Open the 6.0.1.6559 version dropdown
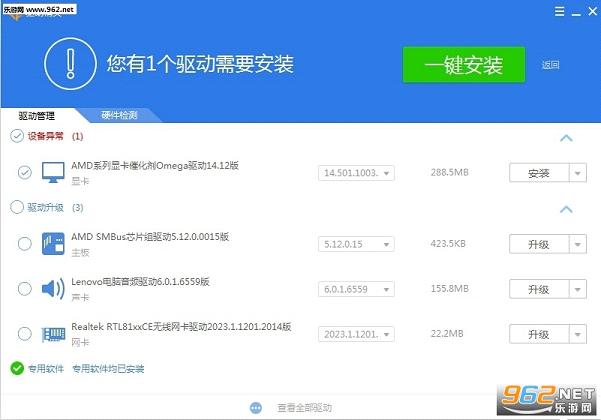Screen dimensions: 601x420 click(x=356, y=289)
